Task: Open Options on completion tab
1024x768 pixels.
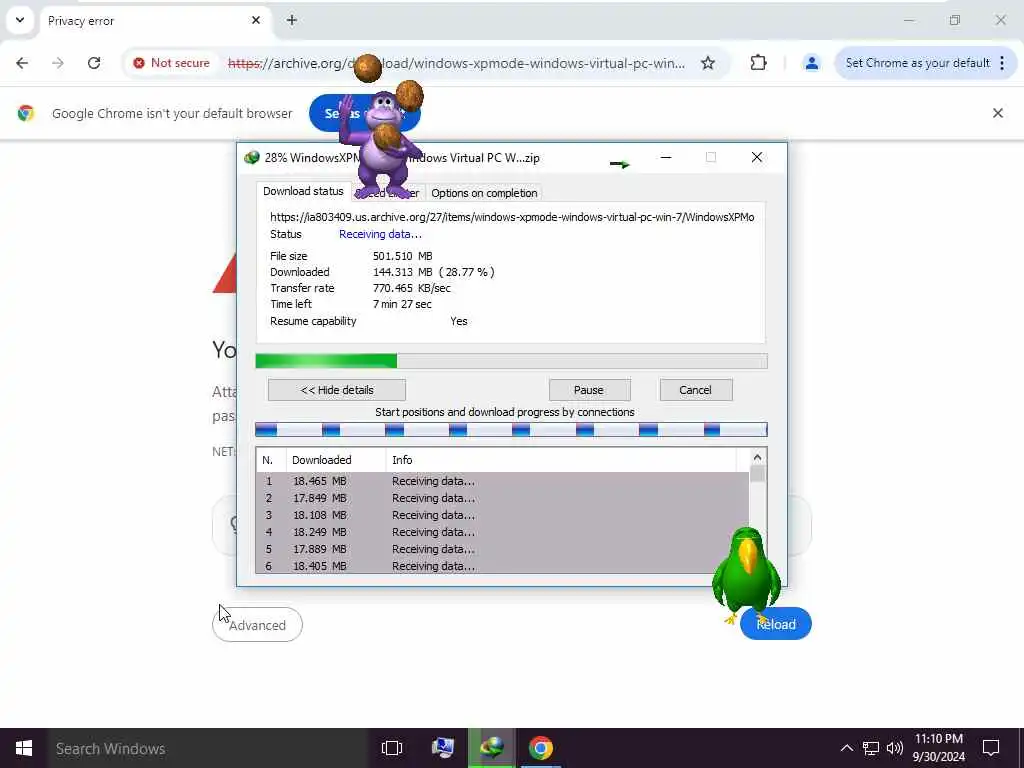Action: point(484,193)
